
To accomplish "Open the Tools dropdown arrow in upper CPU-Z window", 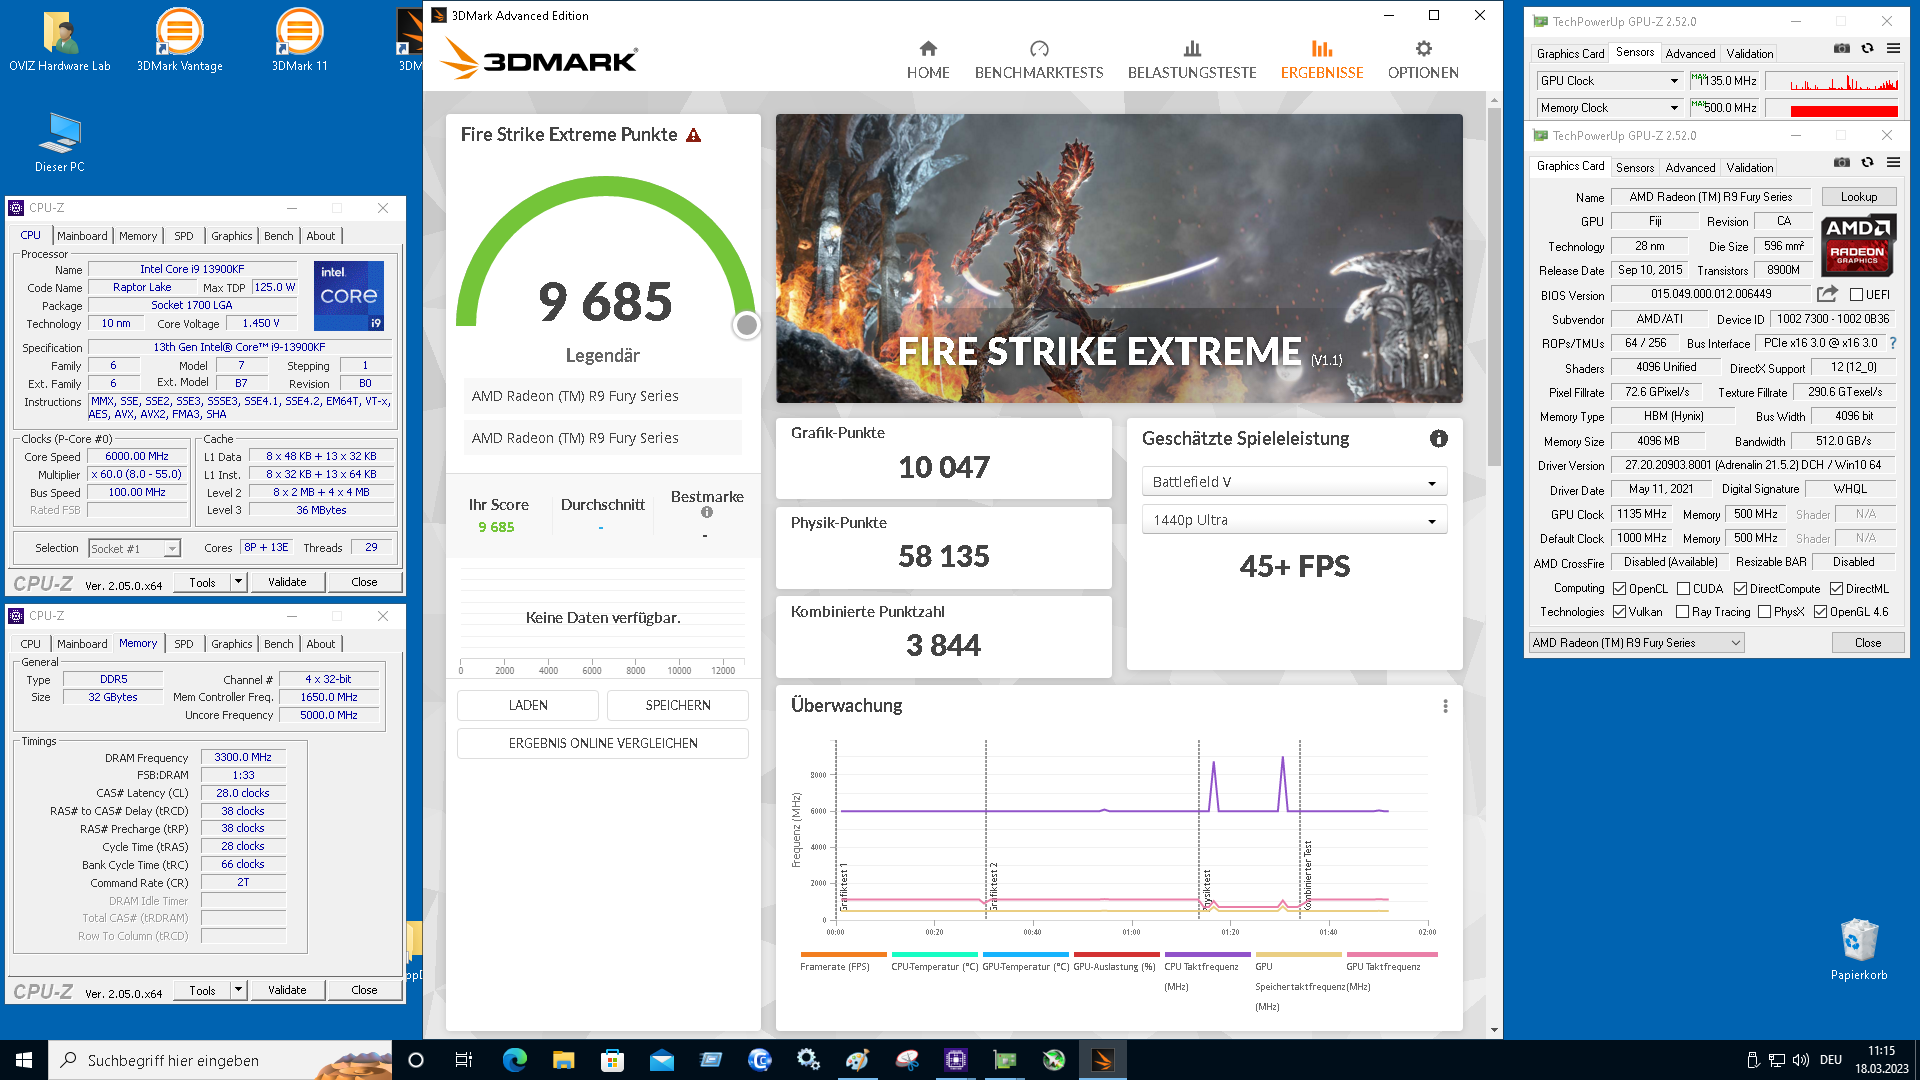I will [x=238, y=582].
